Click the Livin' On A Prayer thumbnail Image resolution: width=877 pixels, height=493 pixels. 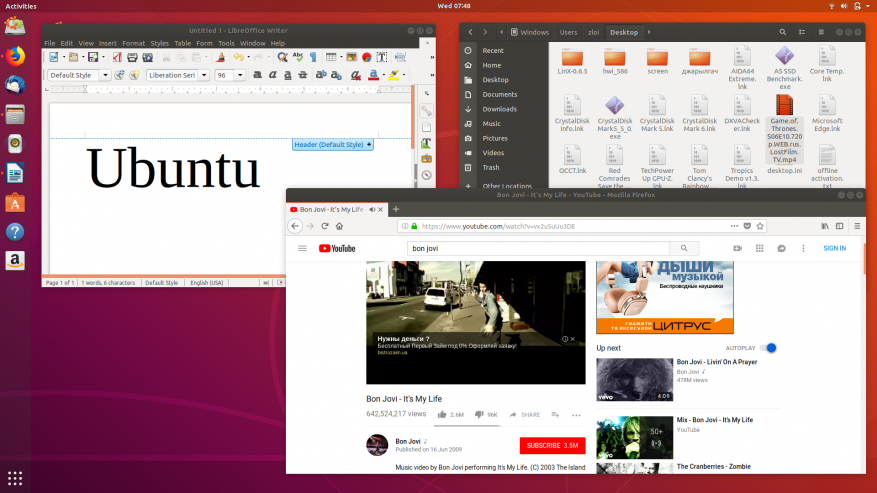click(634, 379)
